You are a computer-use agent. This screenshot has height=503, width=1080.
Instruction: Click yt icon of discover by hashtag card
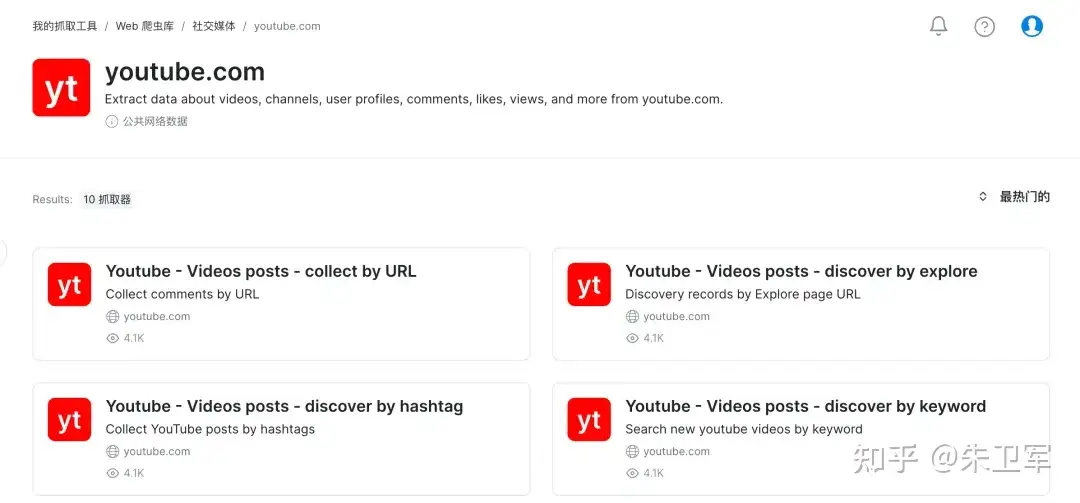(x=70, y=419)
